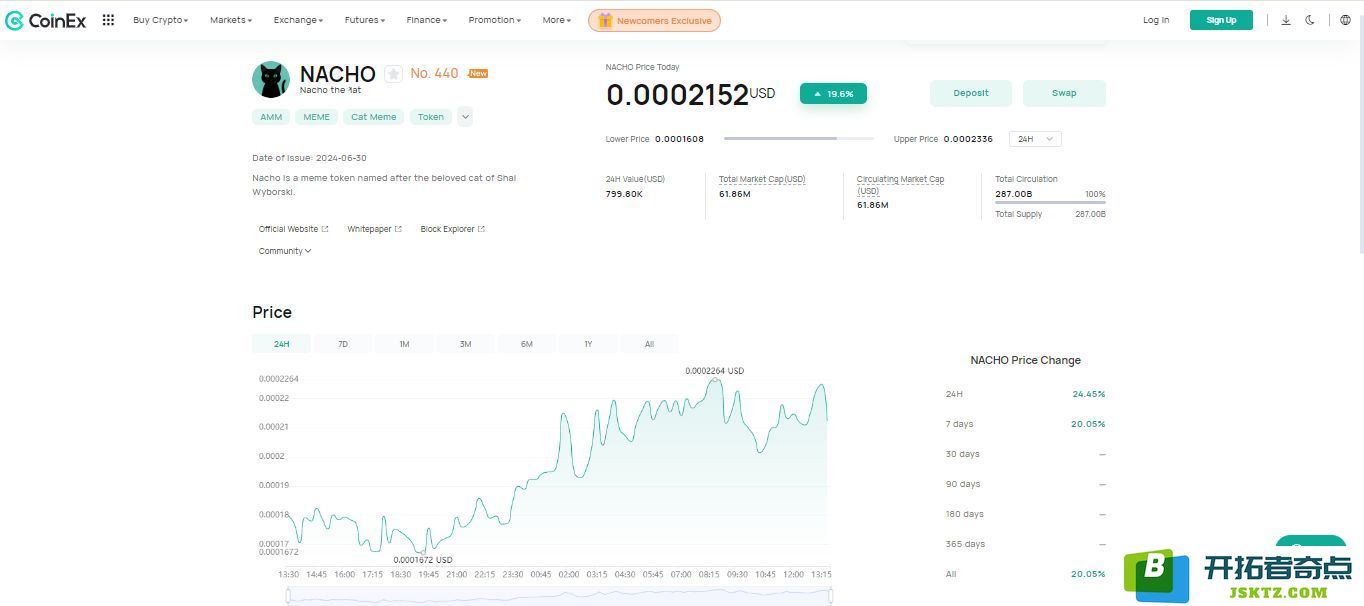This screenshot has height=606, width=1364.
Task: Click the NACHO cat token avatar
Action: tap(271, 80)
